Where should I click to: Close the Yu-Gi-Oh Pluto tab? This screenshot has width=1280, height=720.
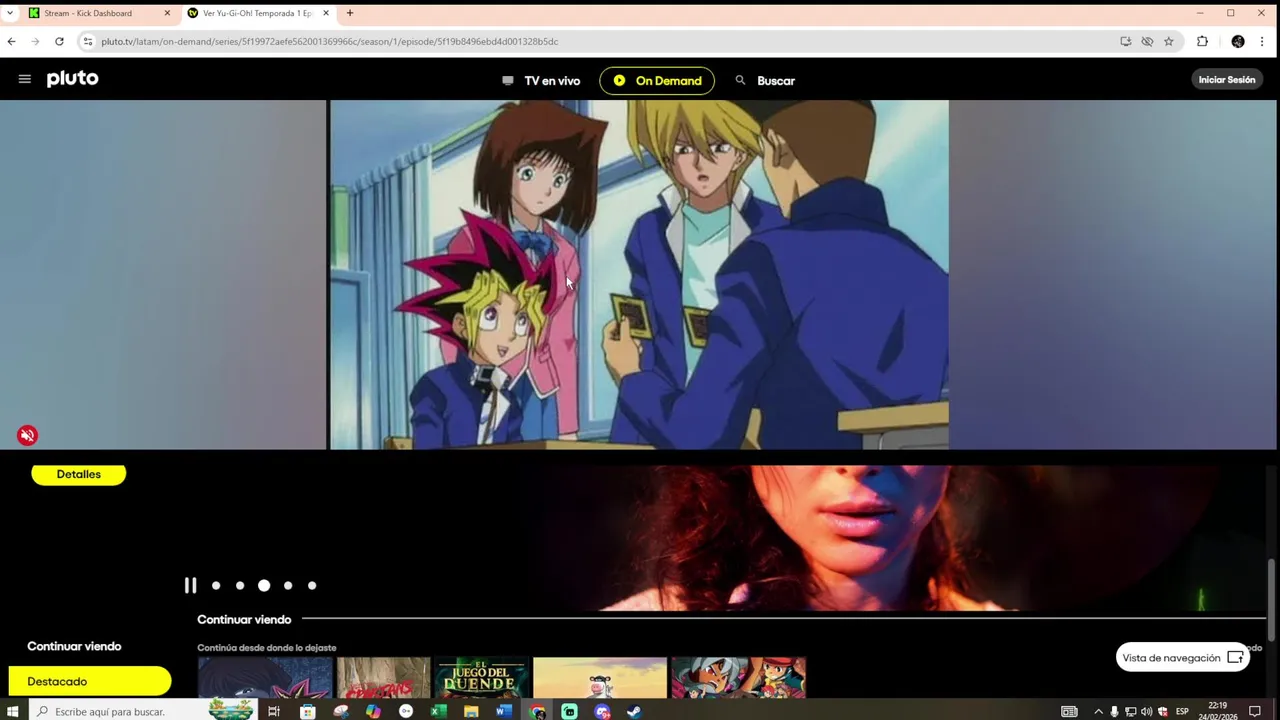[x=326, y=13]
